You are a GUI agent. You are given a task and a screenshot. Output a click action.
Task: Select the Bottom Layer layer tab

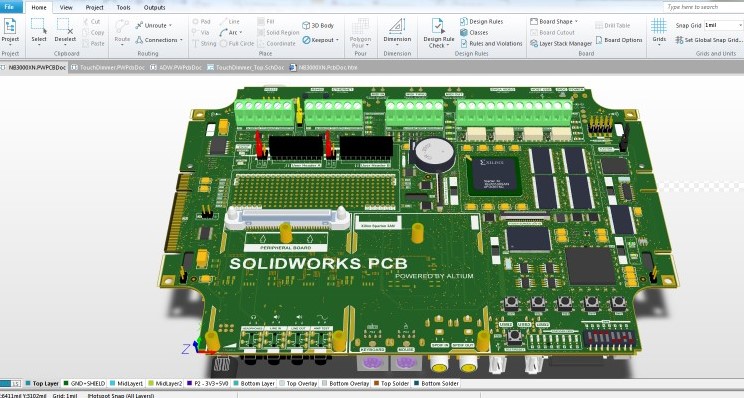[x=253, y=383]
